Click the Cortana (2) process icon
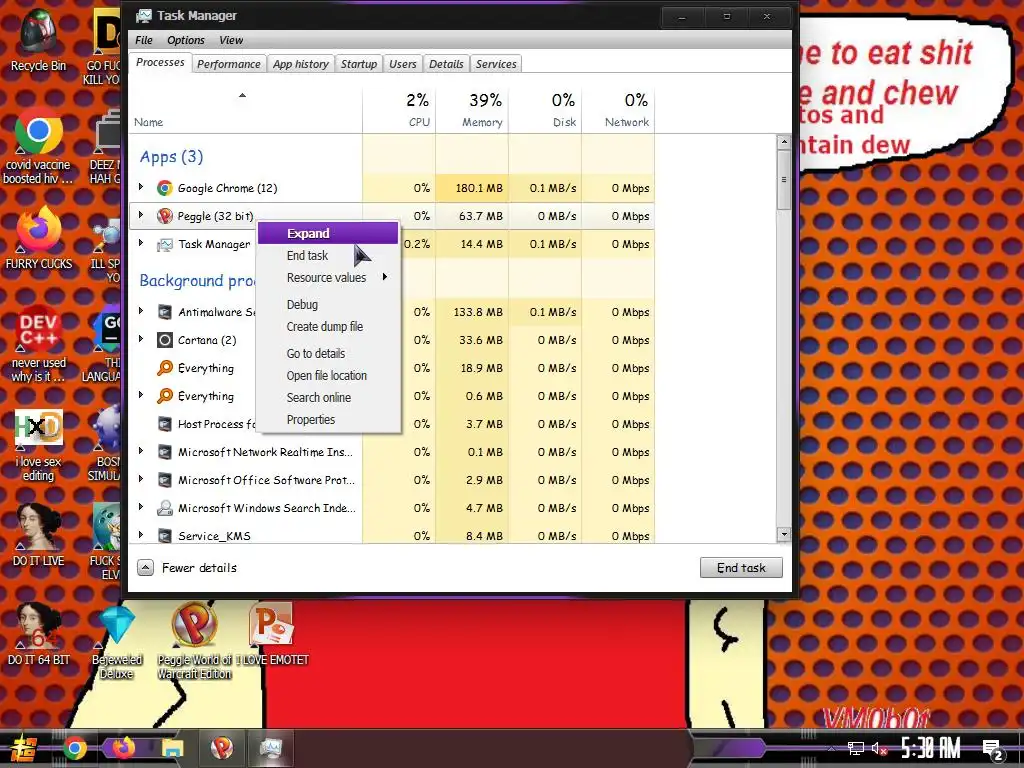Image resolution: width=1024 pixels, height=768 pixels. coord(165,340)
